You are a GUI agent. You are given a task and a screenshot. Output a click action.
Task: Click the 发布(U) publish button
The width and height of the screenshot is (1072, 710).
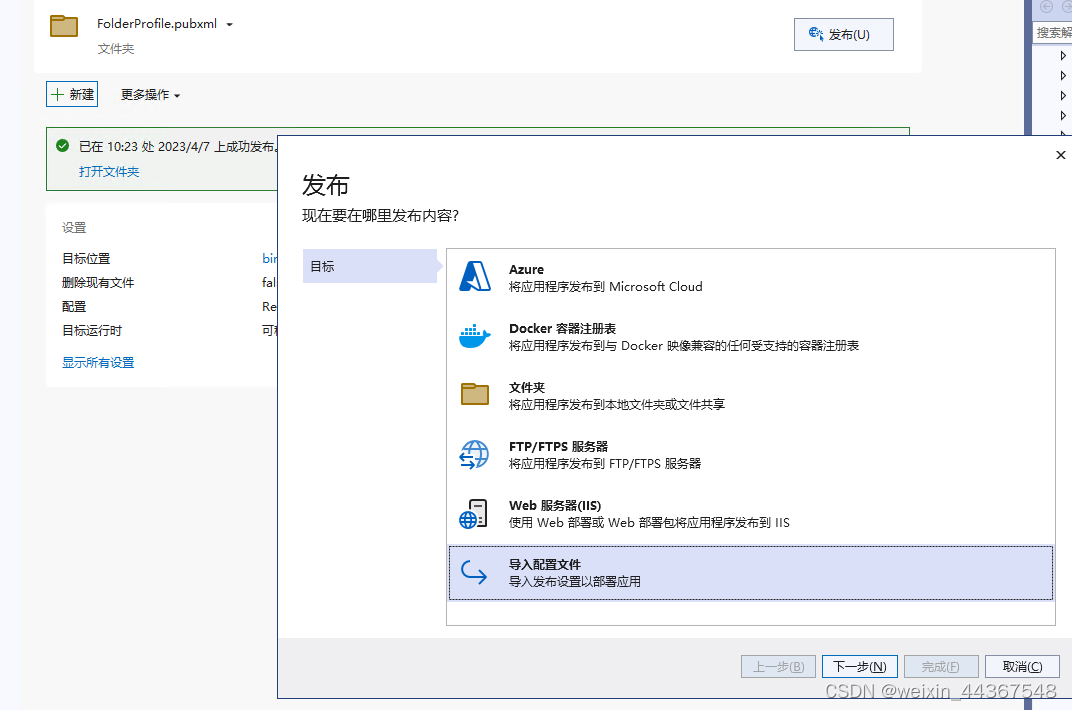click(x=844, y=34)
